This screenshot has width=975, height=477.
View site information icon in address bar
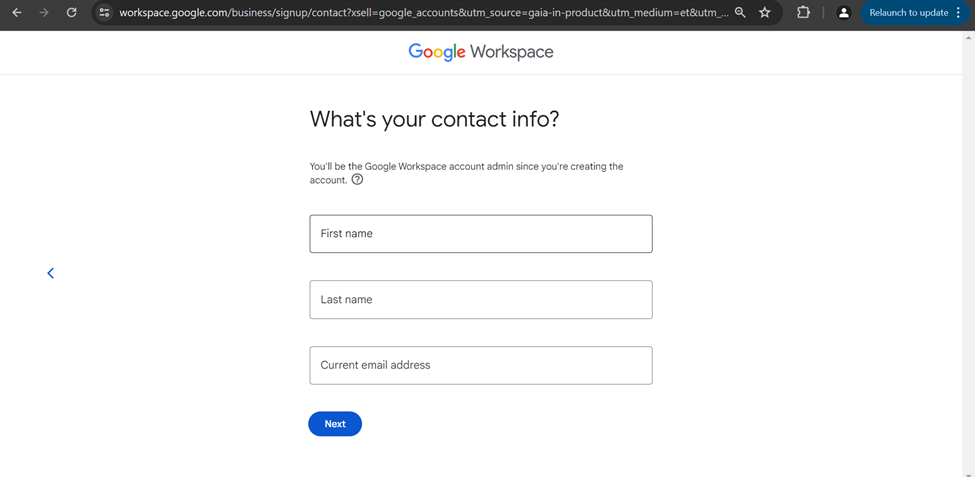(104, 12)
